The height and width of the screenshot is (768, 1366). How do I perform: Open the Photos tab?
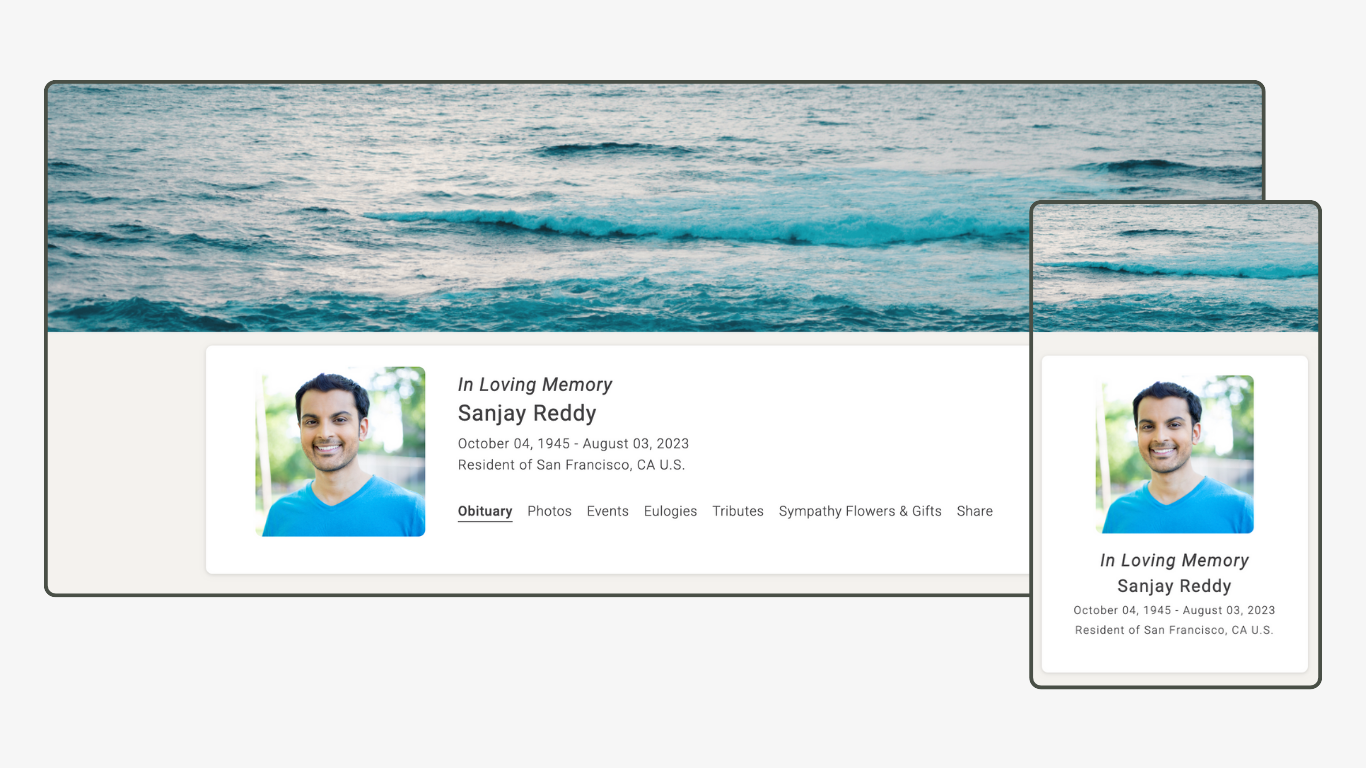click(549, 511)
